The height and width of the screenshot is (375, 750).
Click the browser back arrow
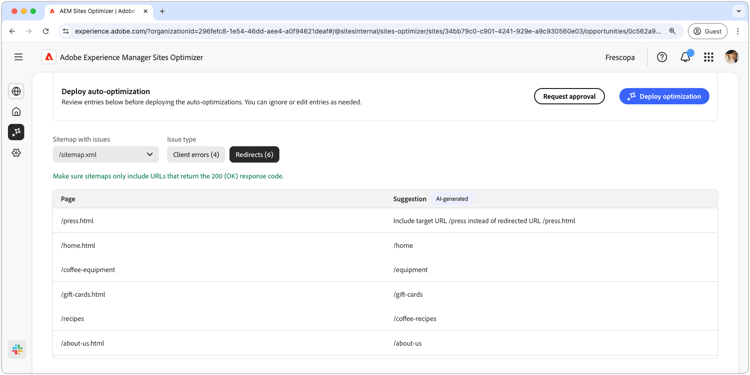coord(12,31)
